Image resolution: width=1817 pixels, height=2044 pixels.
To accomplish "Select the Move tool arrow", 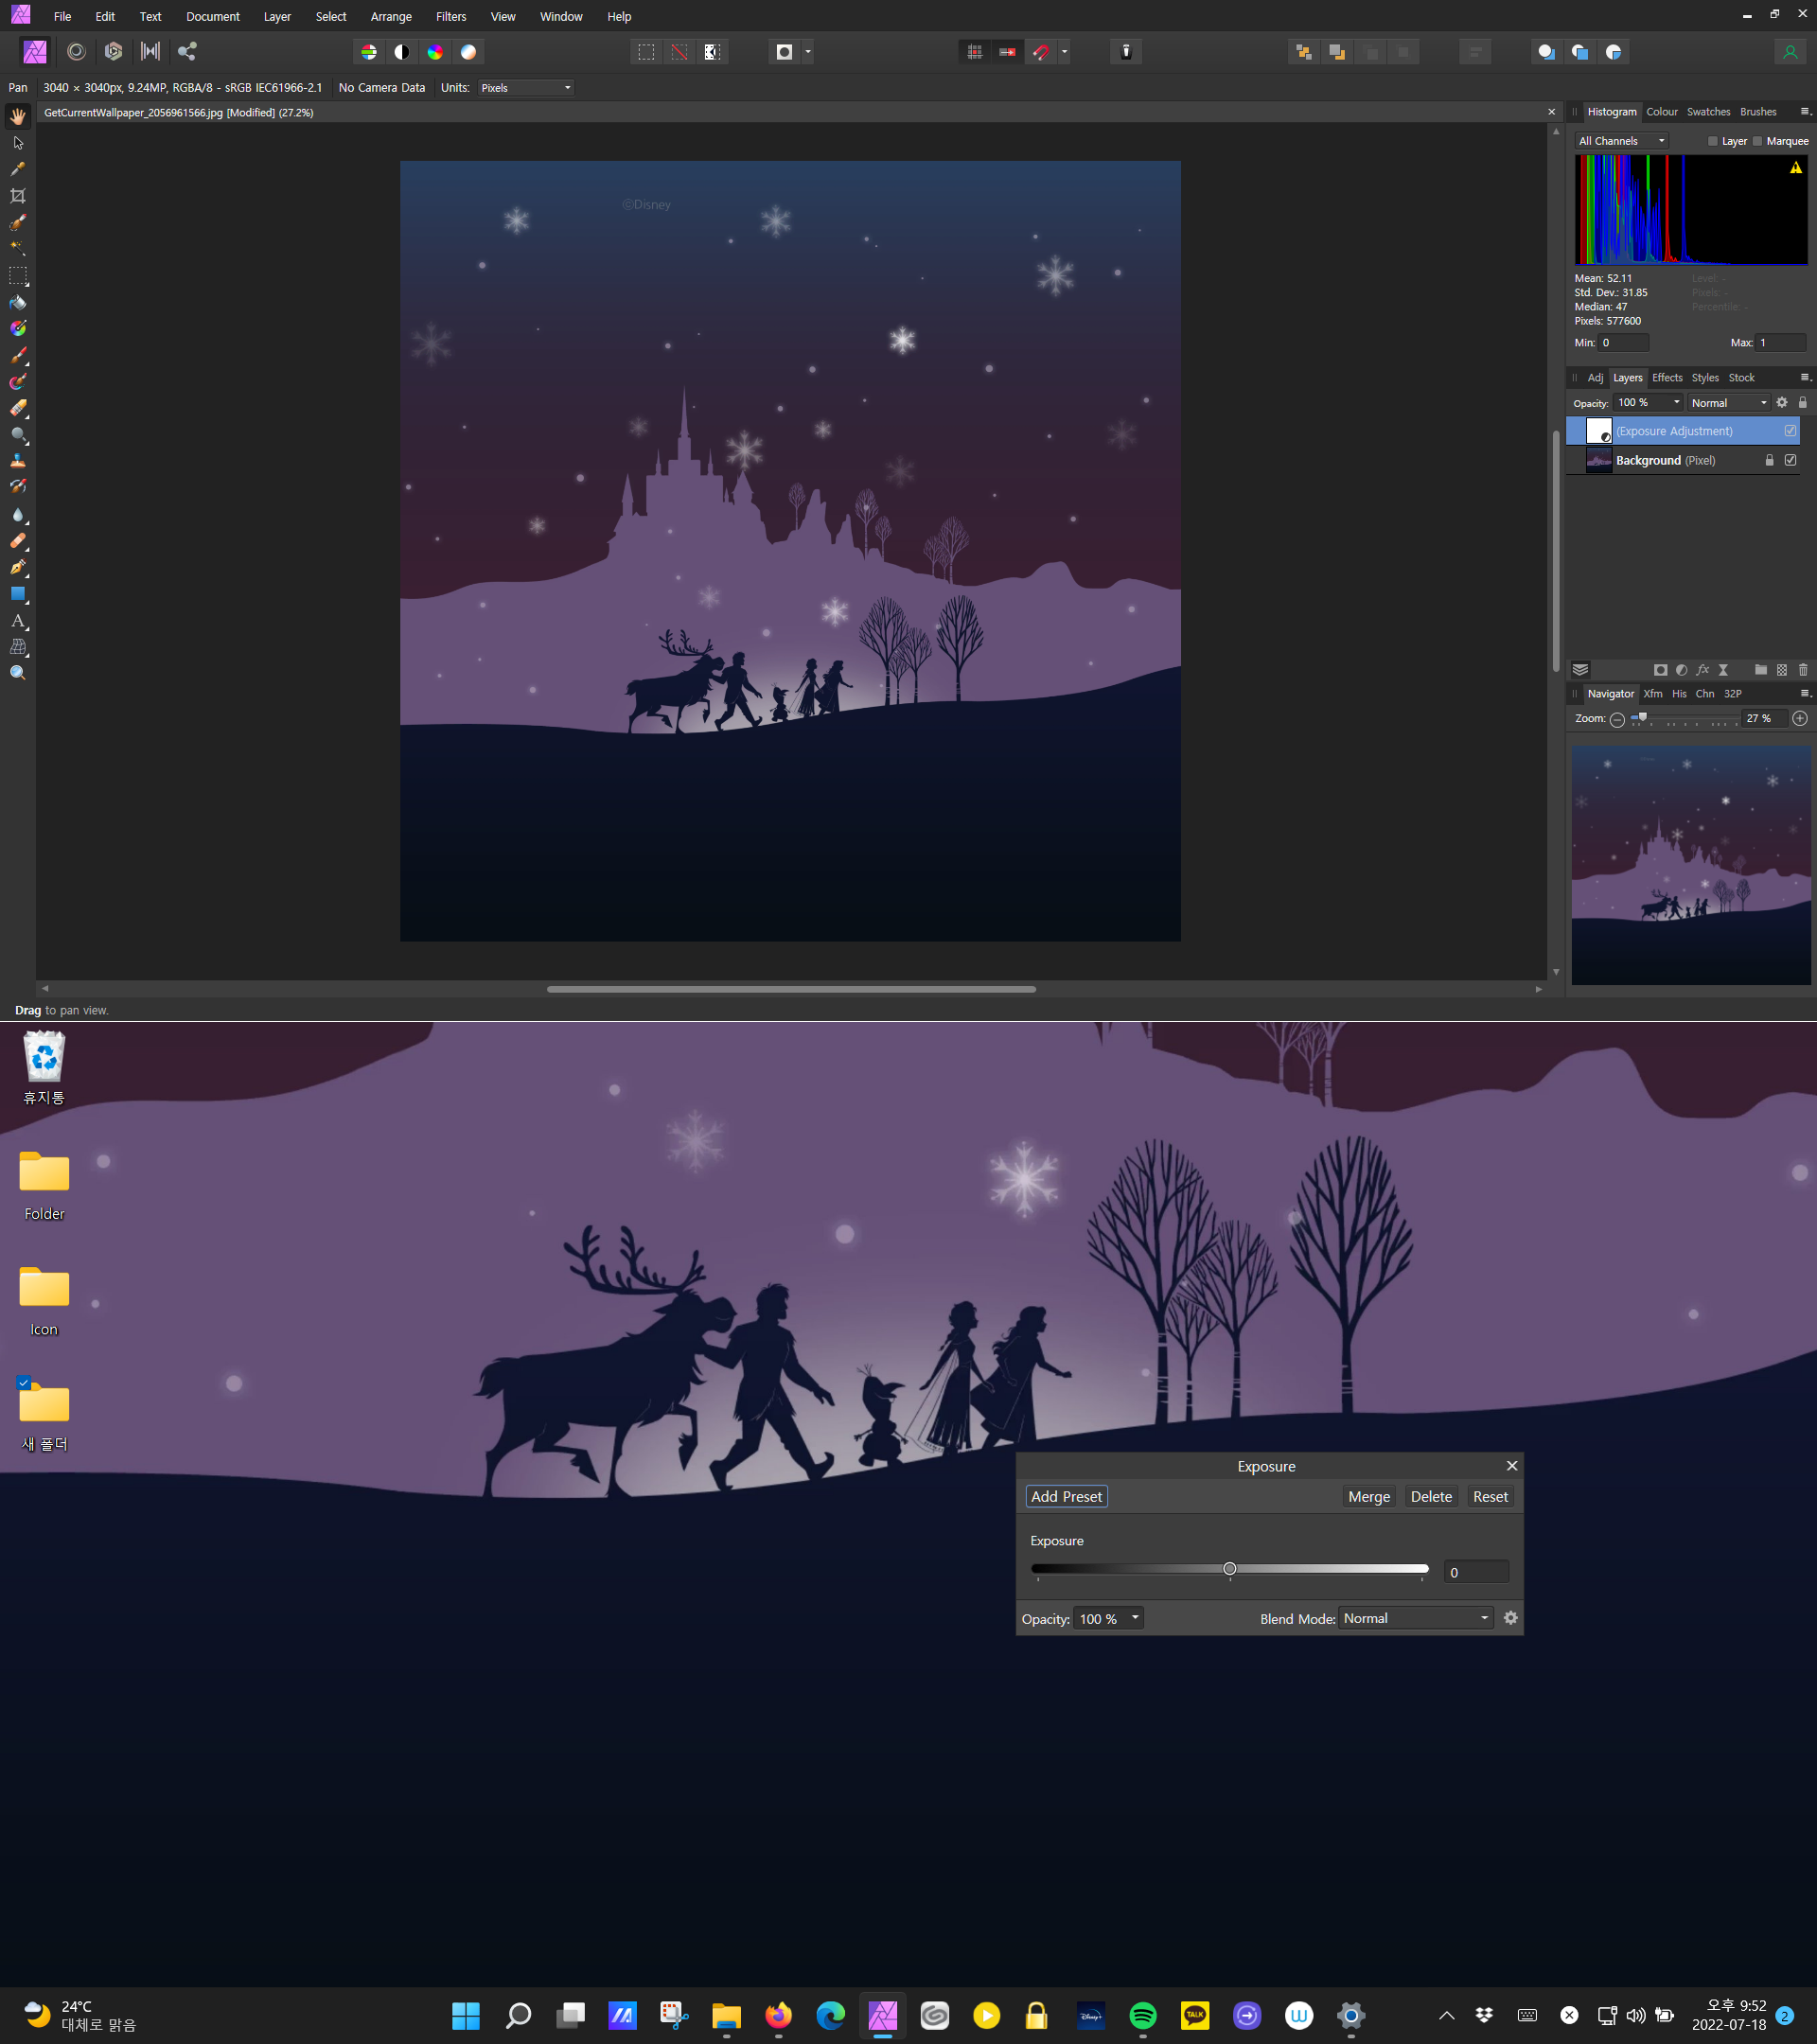I will coord(18,143).
